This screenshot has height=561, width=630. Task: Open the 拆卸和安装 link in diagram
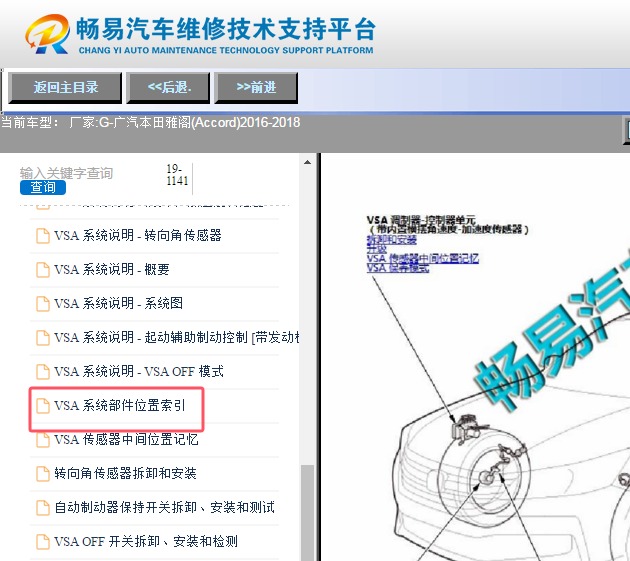(x=391, y=240)
